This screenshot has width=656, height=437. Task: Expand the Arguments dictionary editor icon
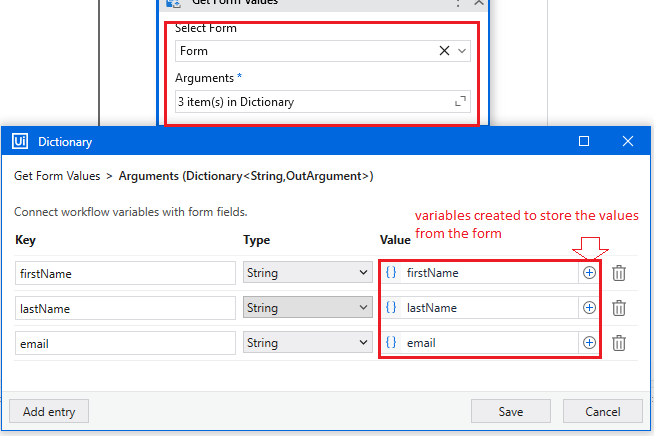460,101
